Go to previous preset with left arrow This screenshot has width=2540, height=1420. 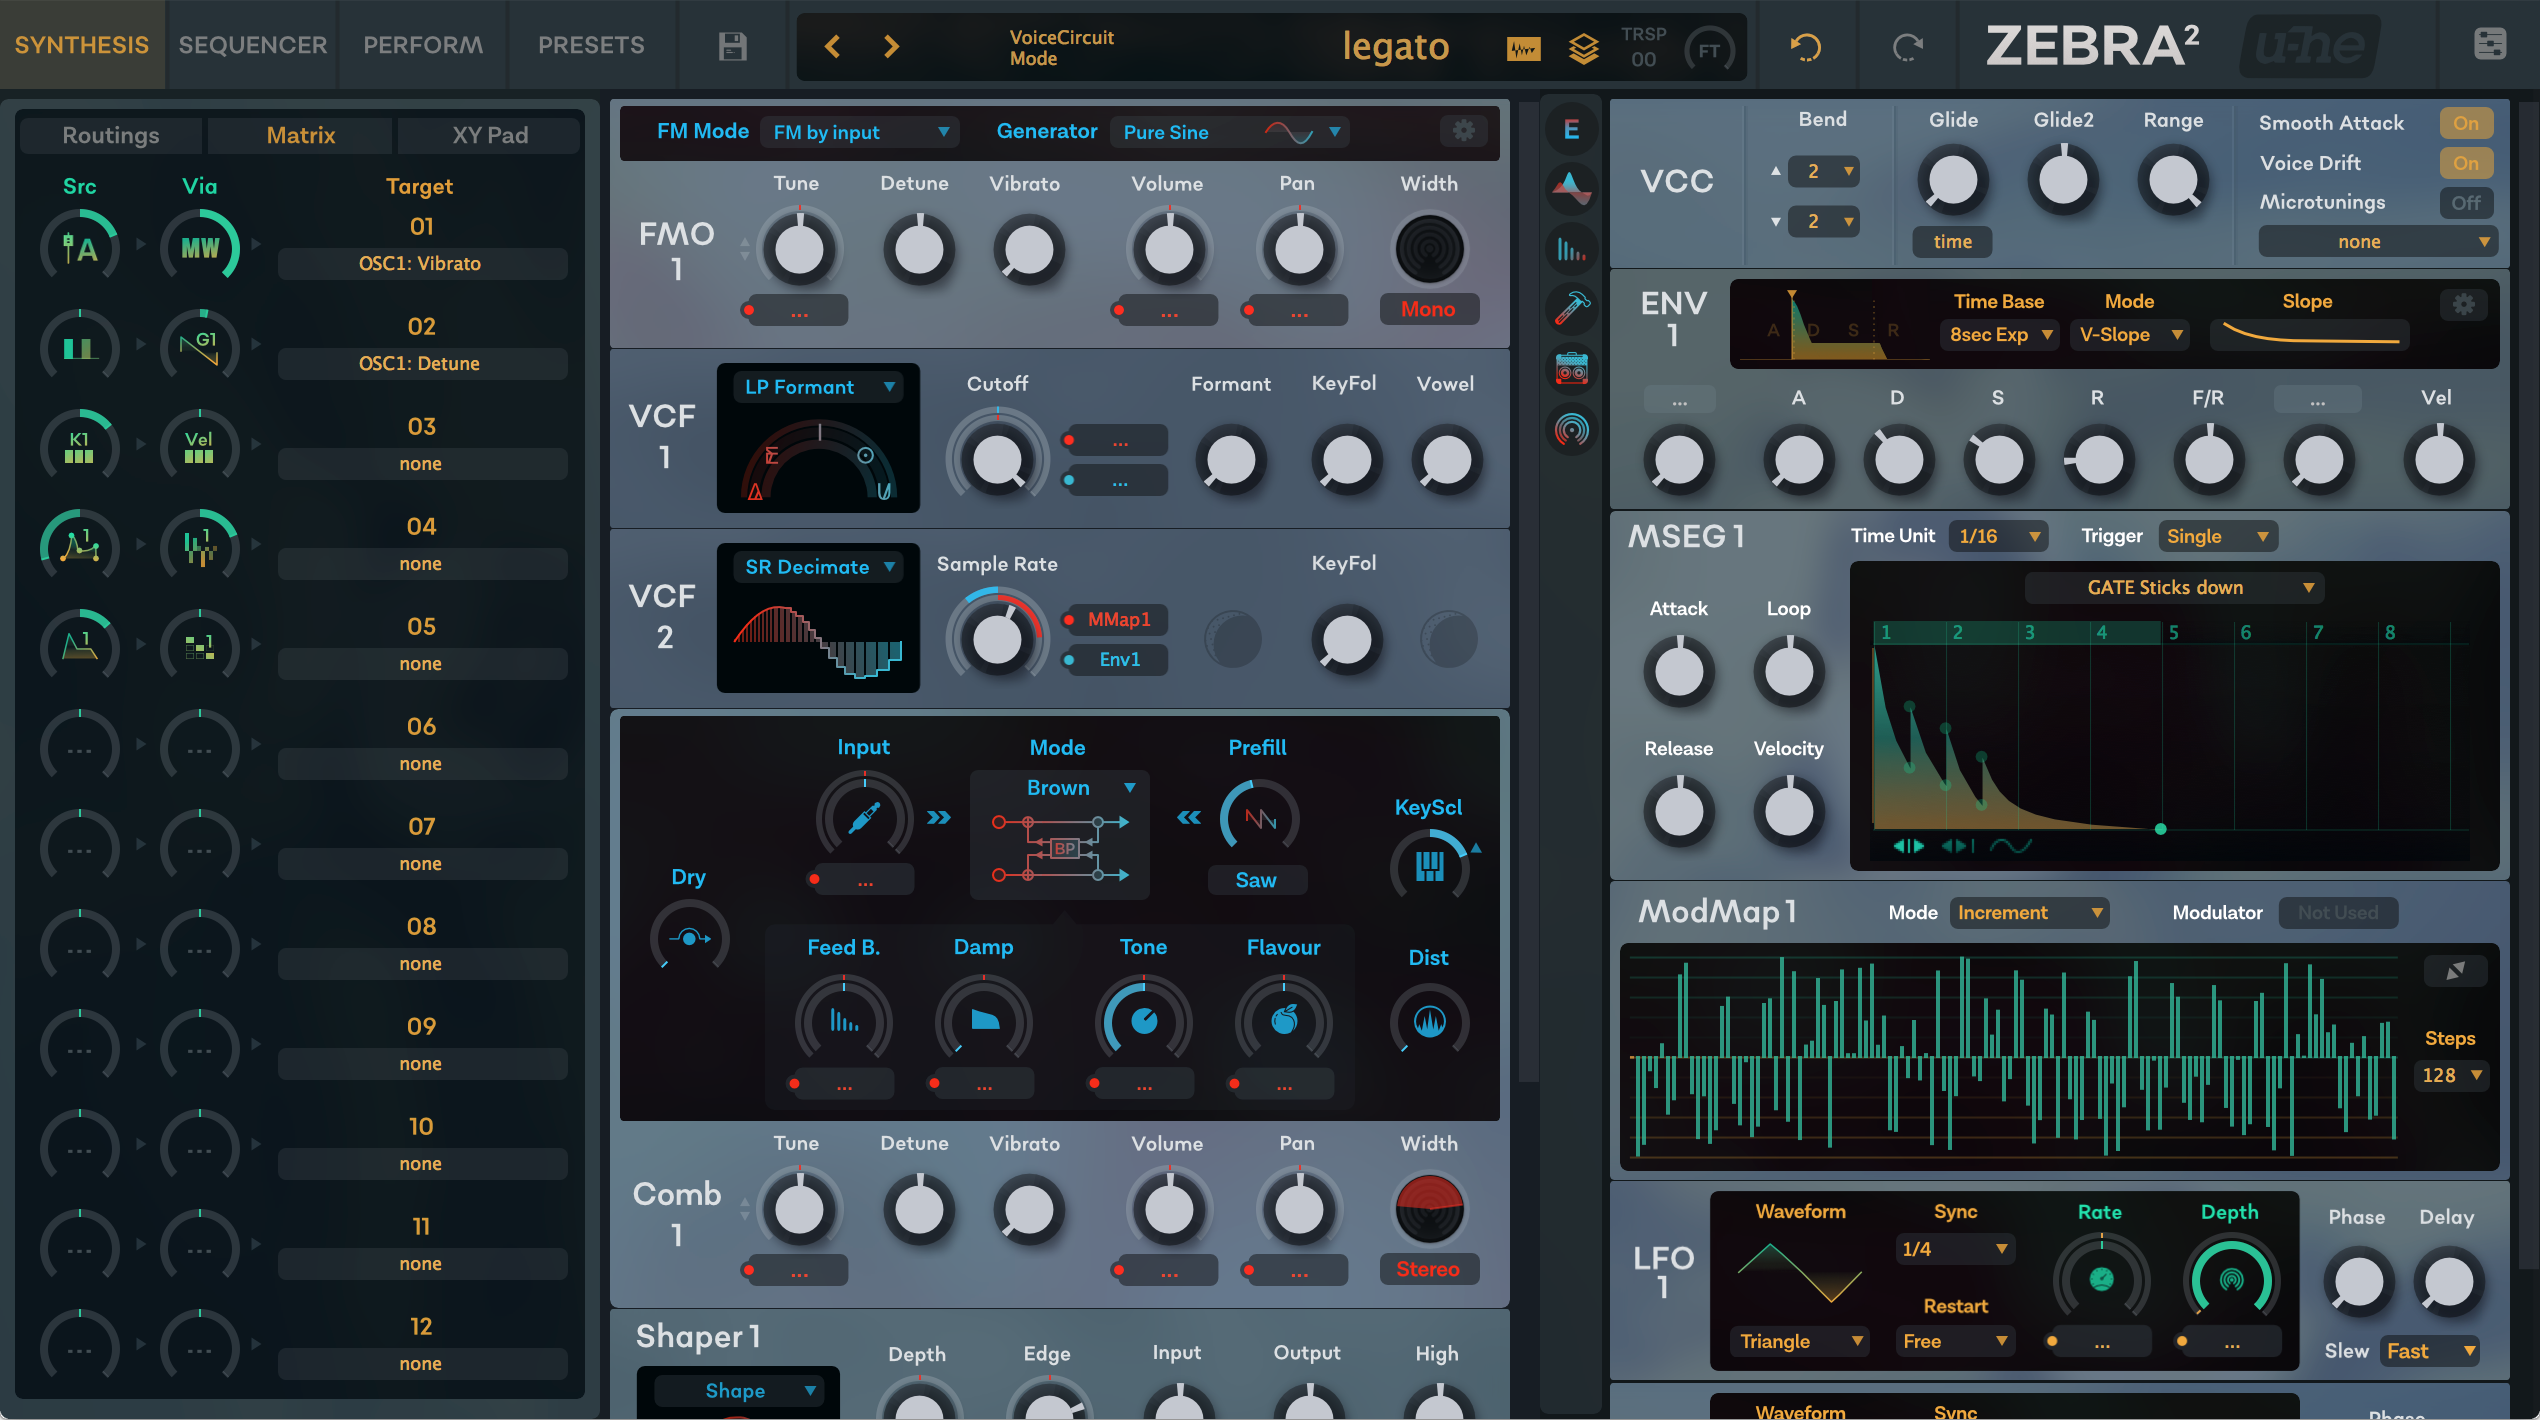pyautogui.click(x=832, y=46)
